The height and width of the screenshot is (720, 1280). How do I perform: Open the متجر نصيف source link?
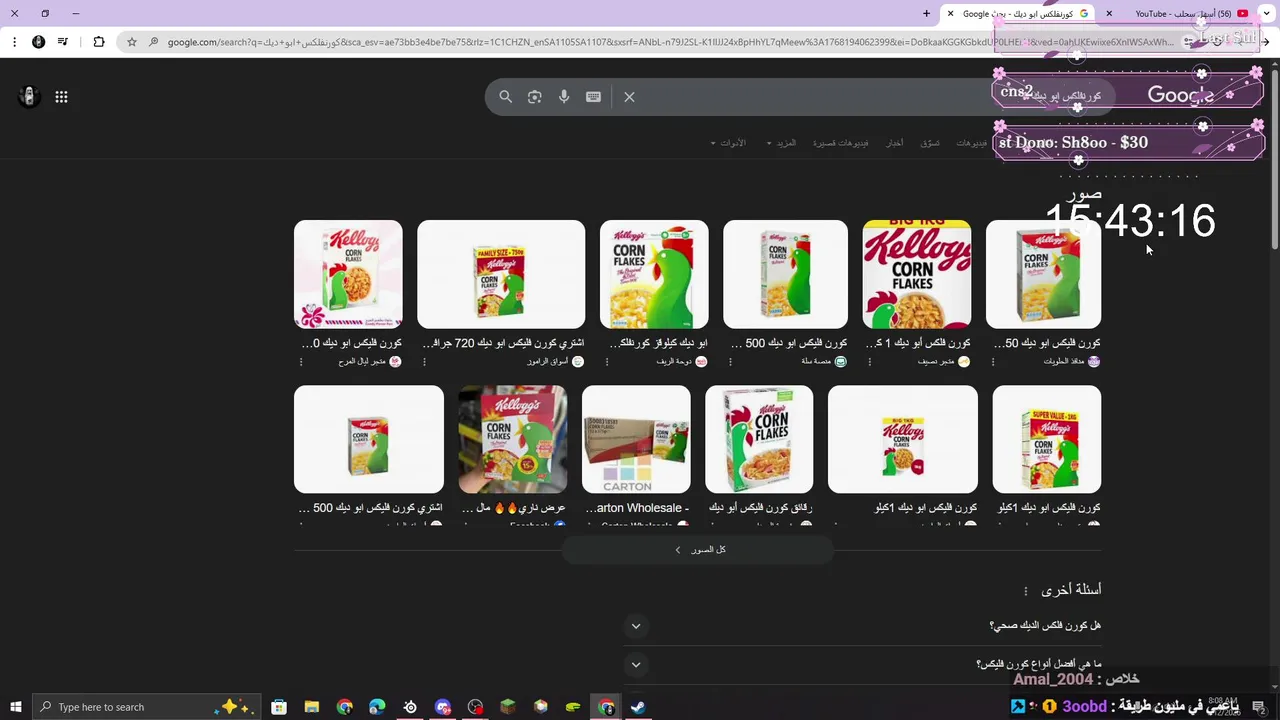943,362
